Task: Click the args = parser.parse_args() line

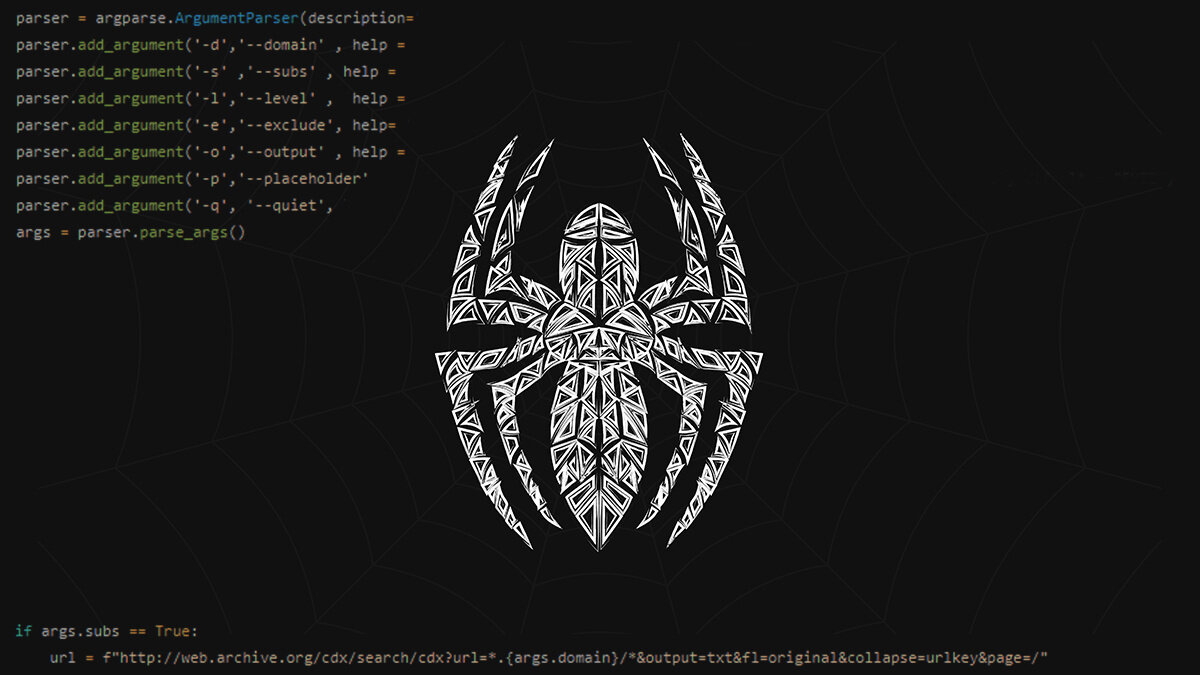Action: click(131, 232)
